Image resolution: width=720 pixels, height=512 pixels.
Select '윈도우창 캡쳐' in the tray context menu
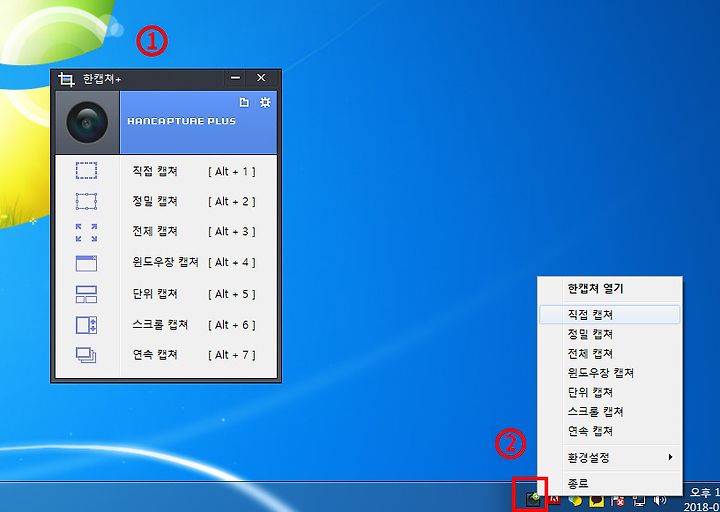(x=610, y=373)
